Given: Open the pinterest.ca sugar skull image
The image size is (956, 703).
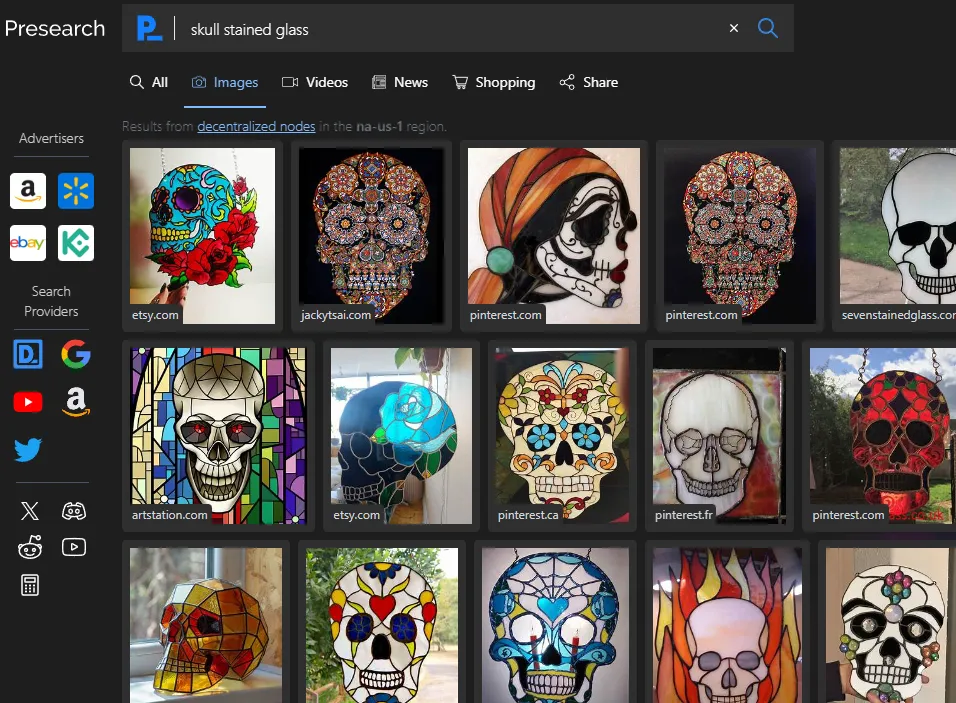Looking at the screenshot, I should (x=562, y=436).
